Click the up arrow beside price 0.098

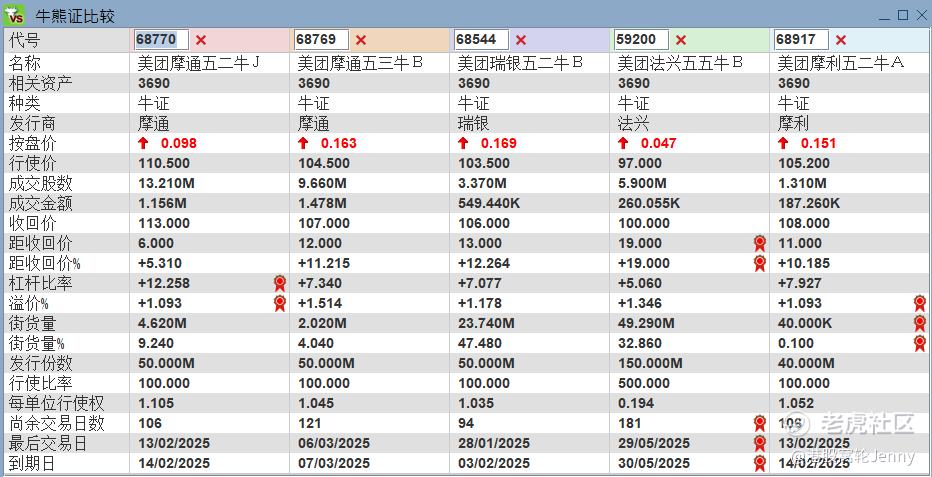(x=143, y=143)
